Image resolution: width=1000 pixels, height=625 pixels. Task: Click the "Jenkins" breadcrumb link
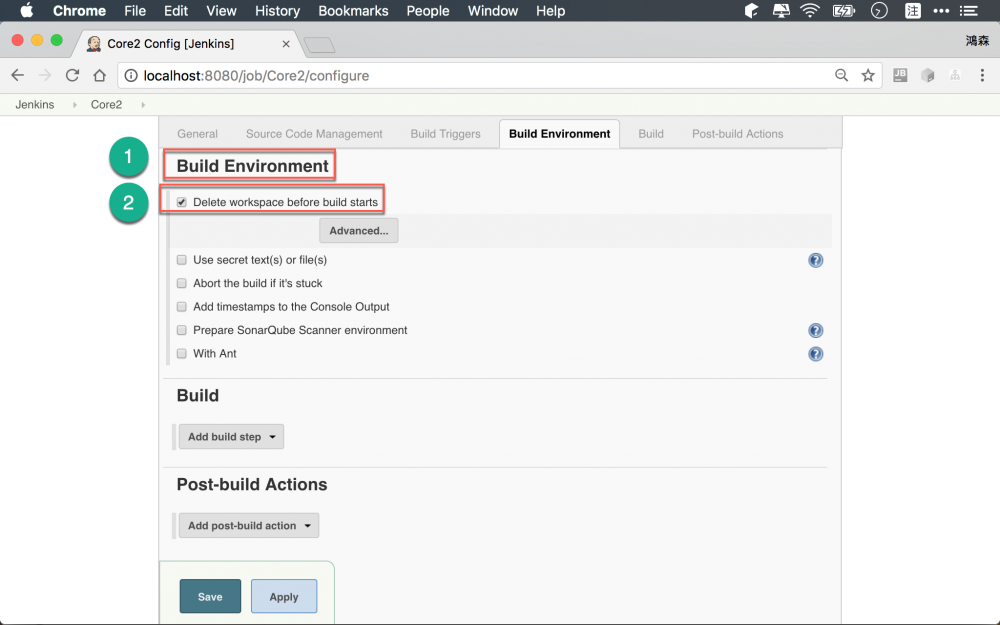(34, 104)
